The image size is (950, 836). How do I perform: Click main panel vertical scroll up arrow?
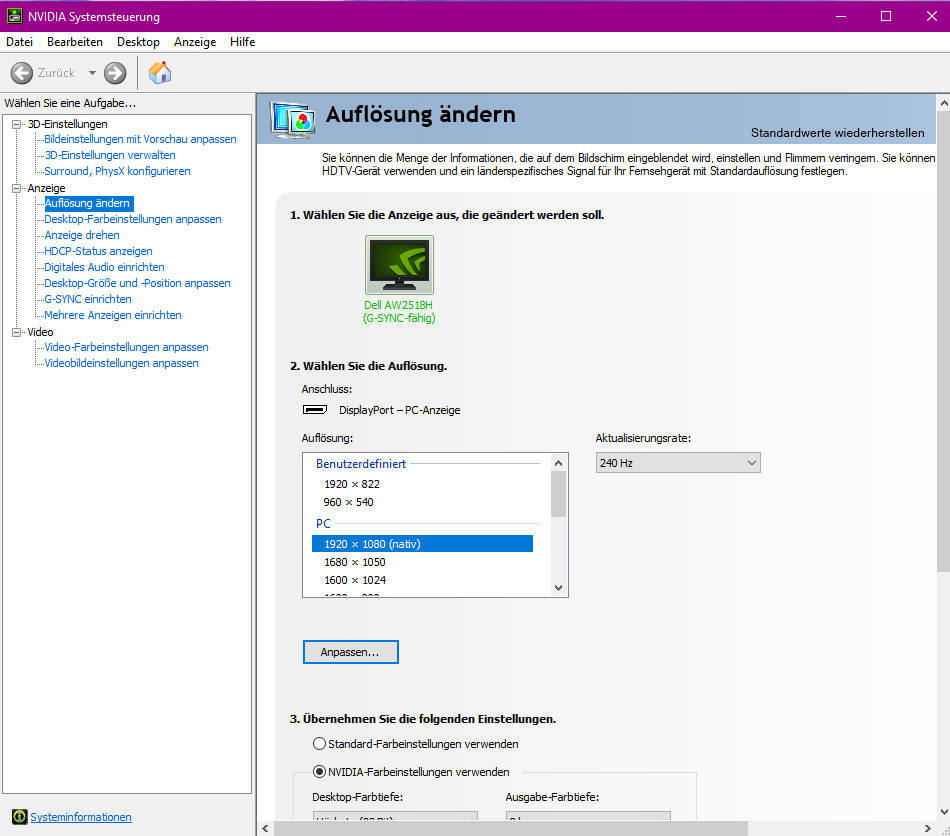943,104
